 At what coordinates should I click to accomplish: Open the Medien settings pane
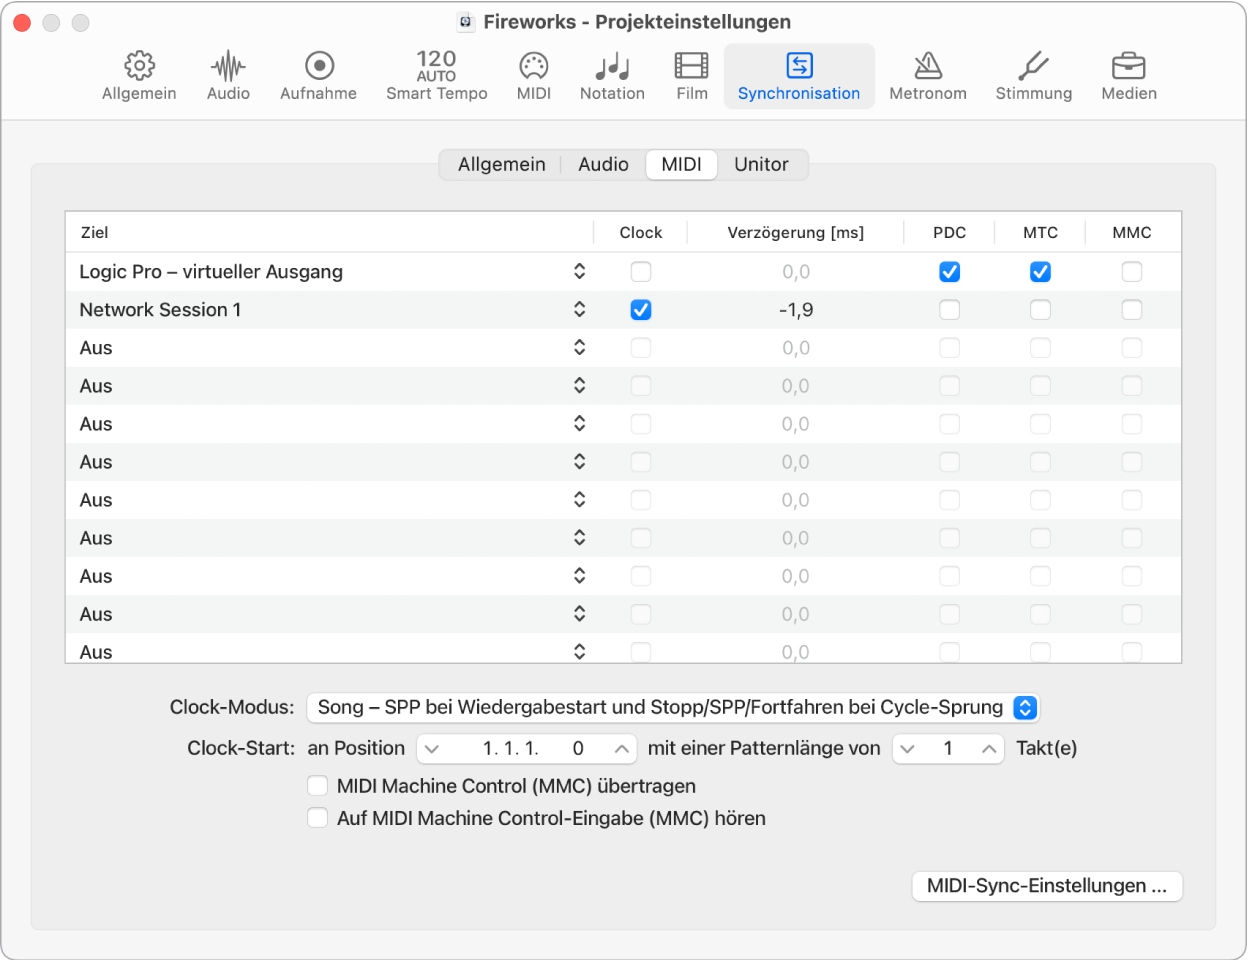point(1129,75)
